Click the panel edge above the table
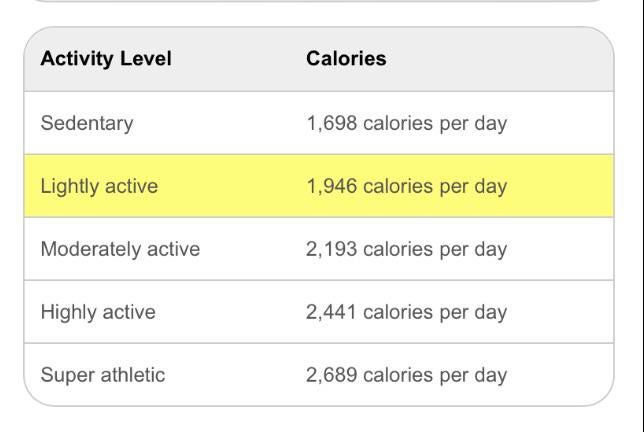Image resolution: width=644 pixels, height=432 pixels. pyautogui.click(x=318, y=1)
